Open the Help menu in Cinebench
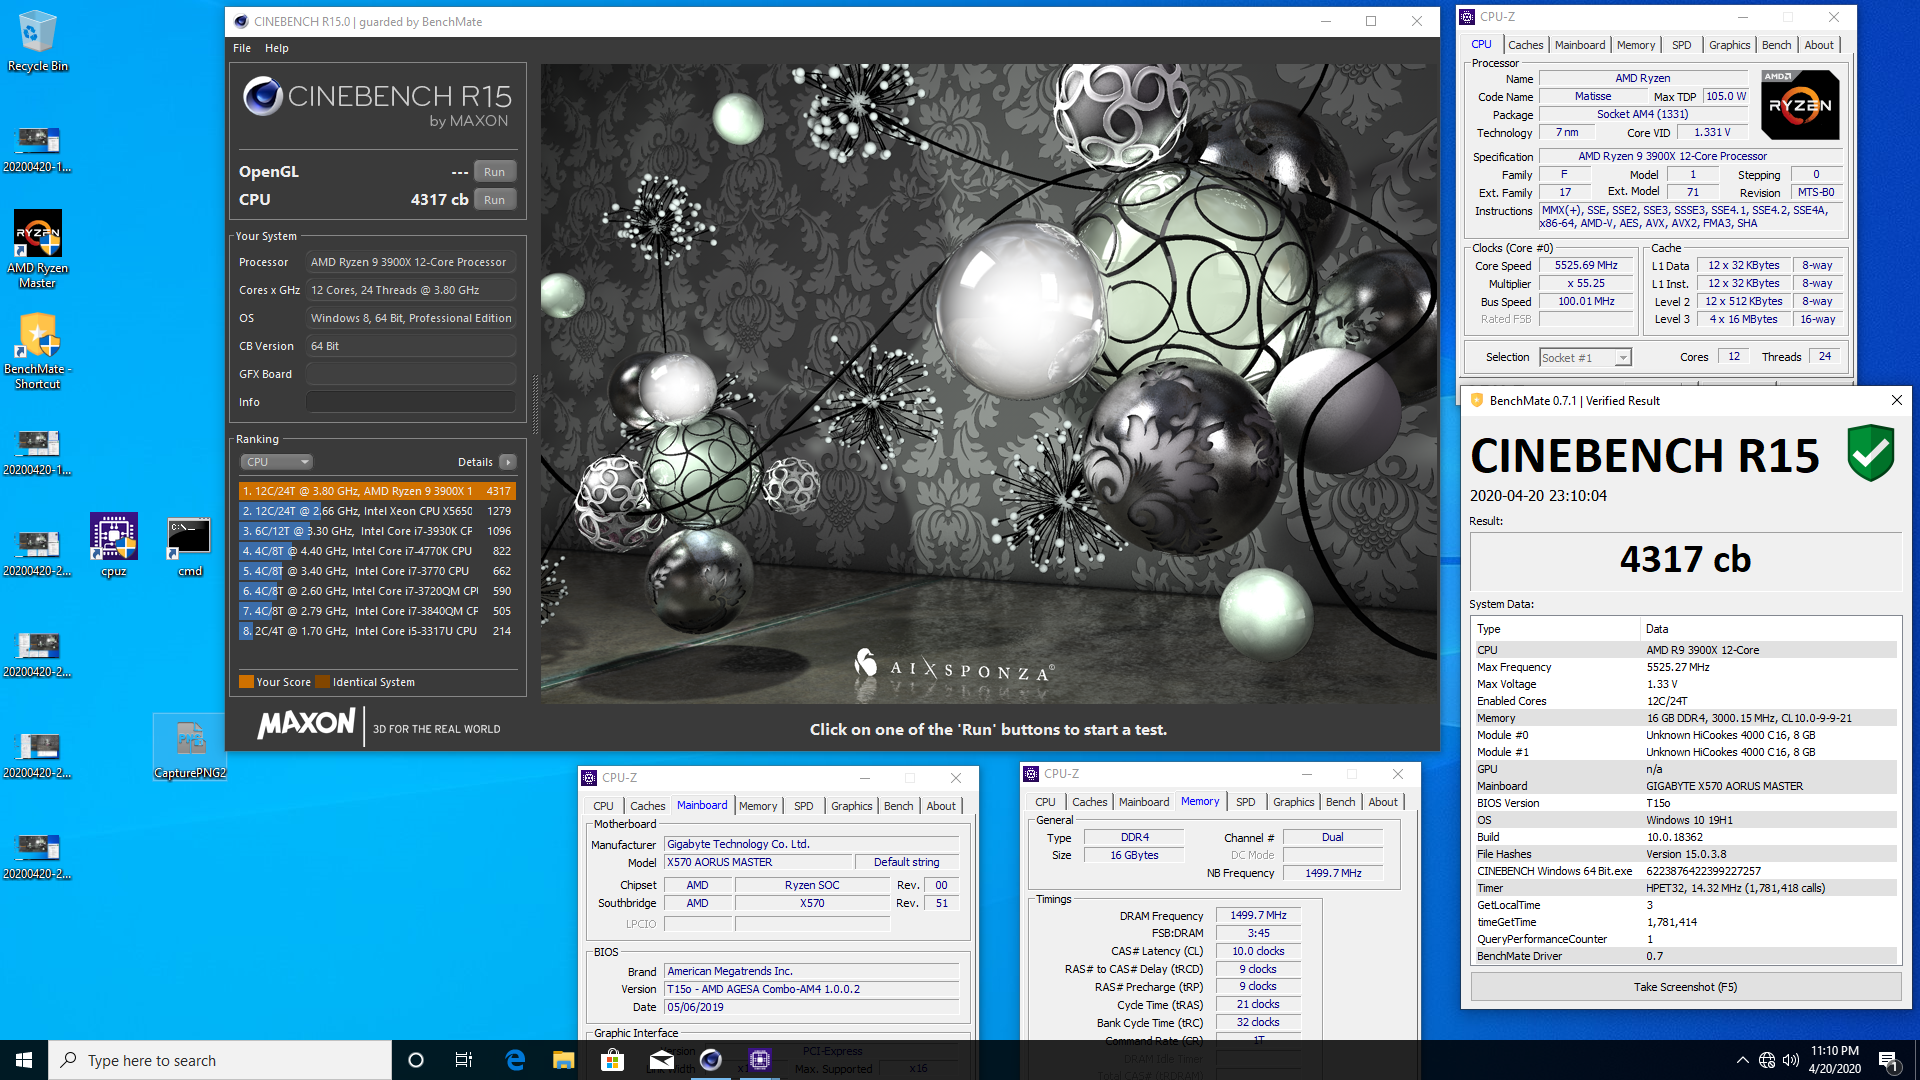Screen dimensions: 1920x1080 277,48
